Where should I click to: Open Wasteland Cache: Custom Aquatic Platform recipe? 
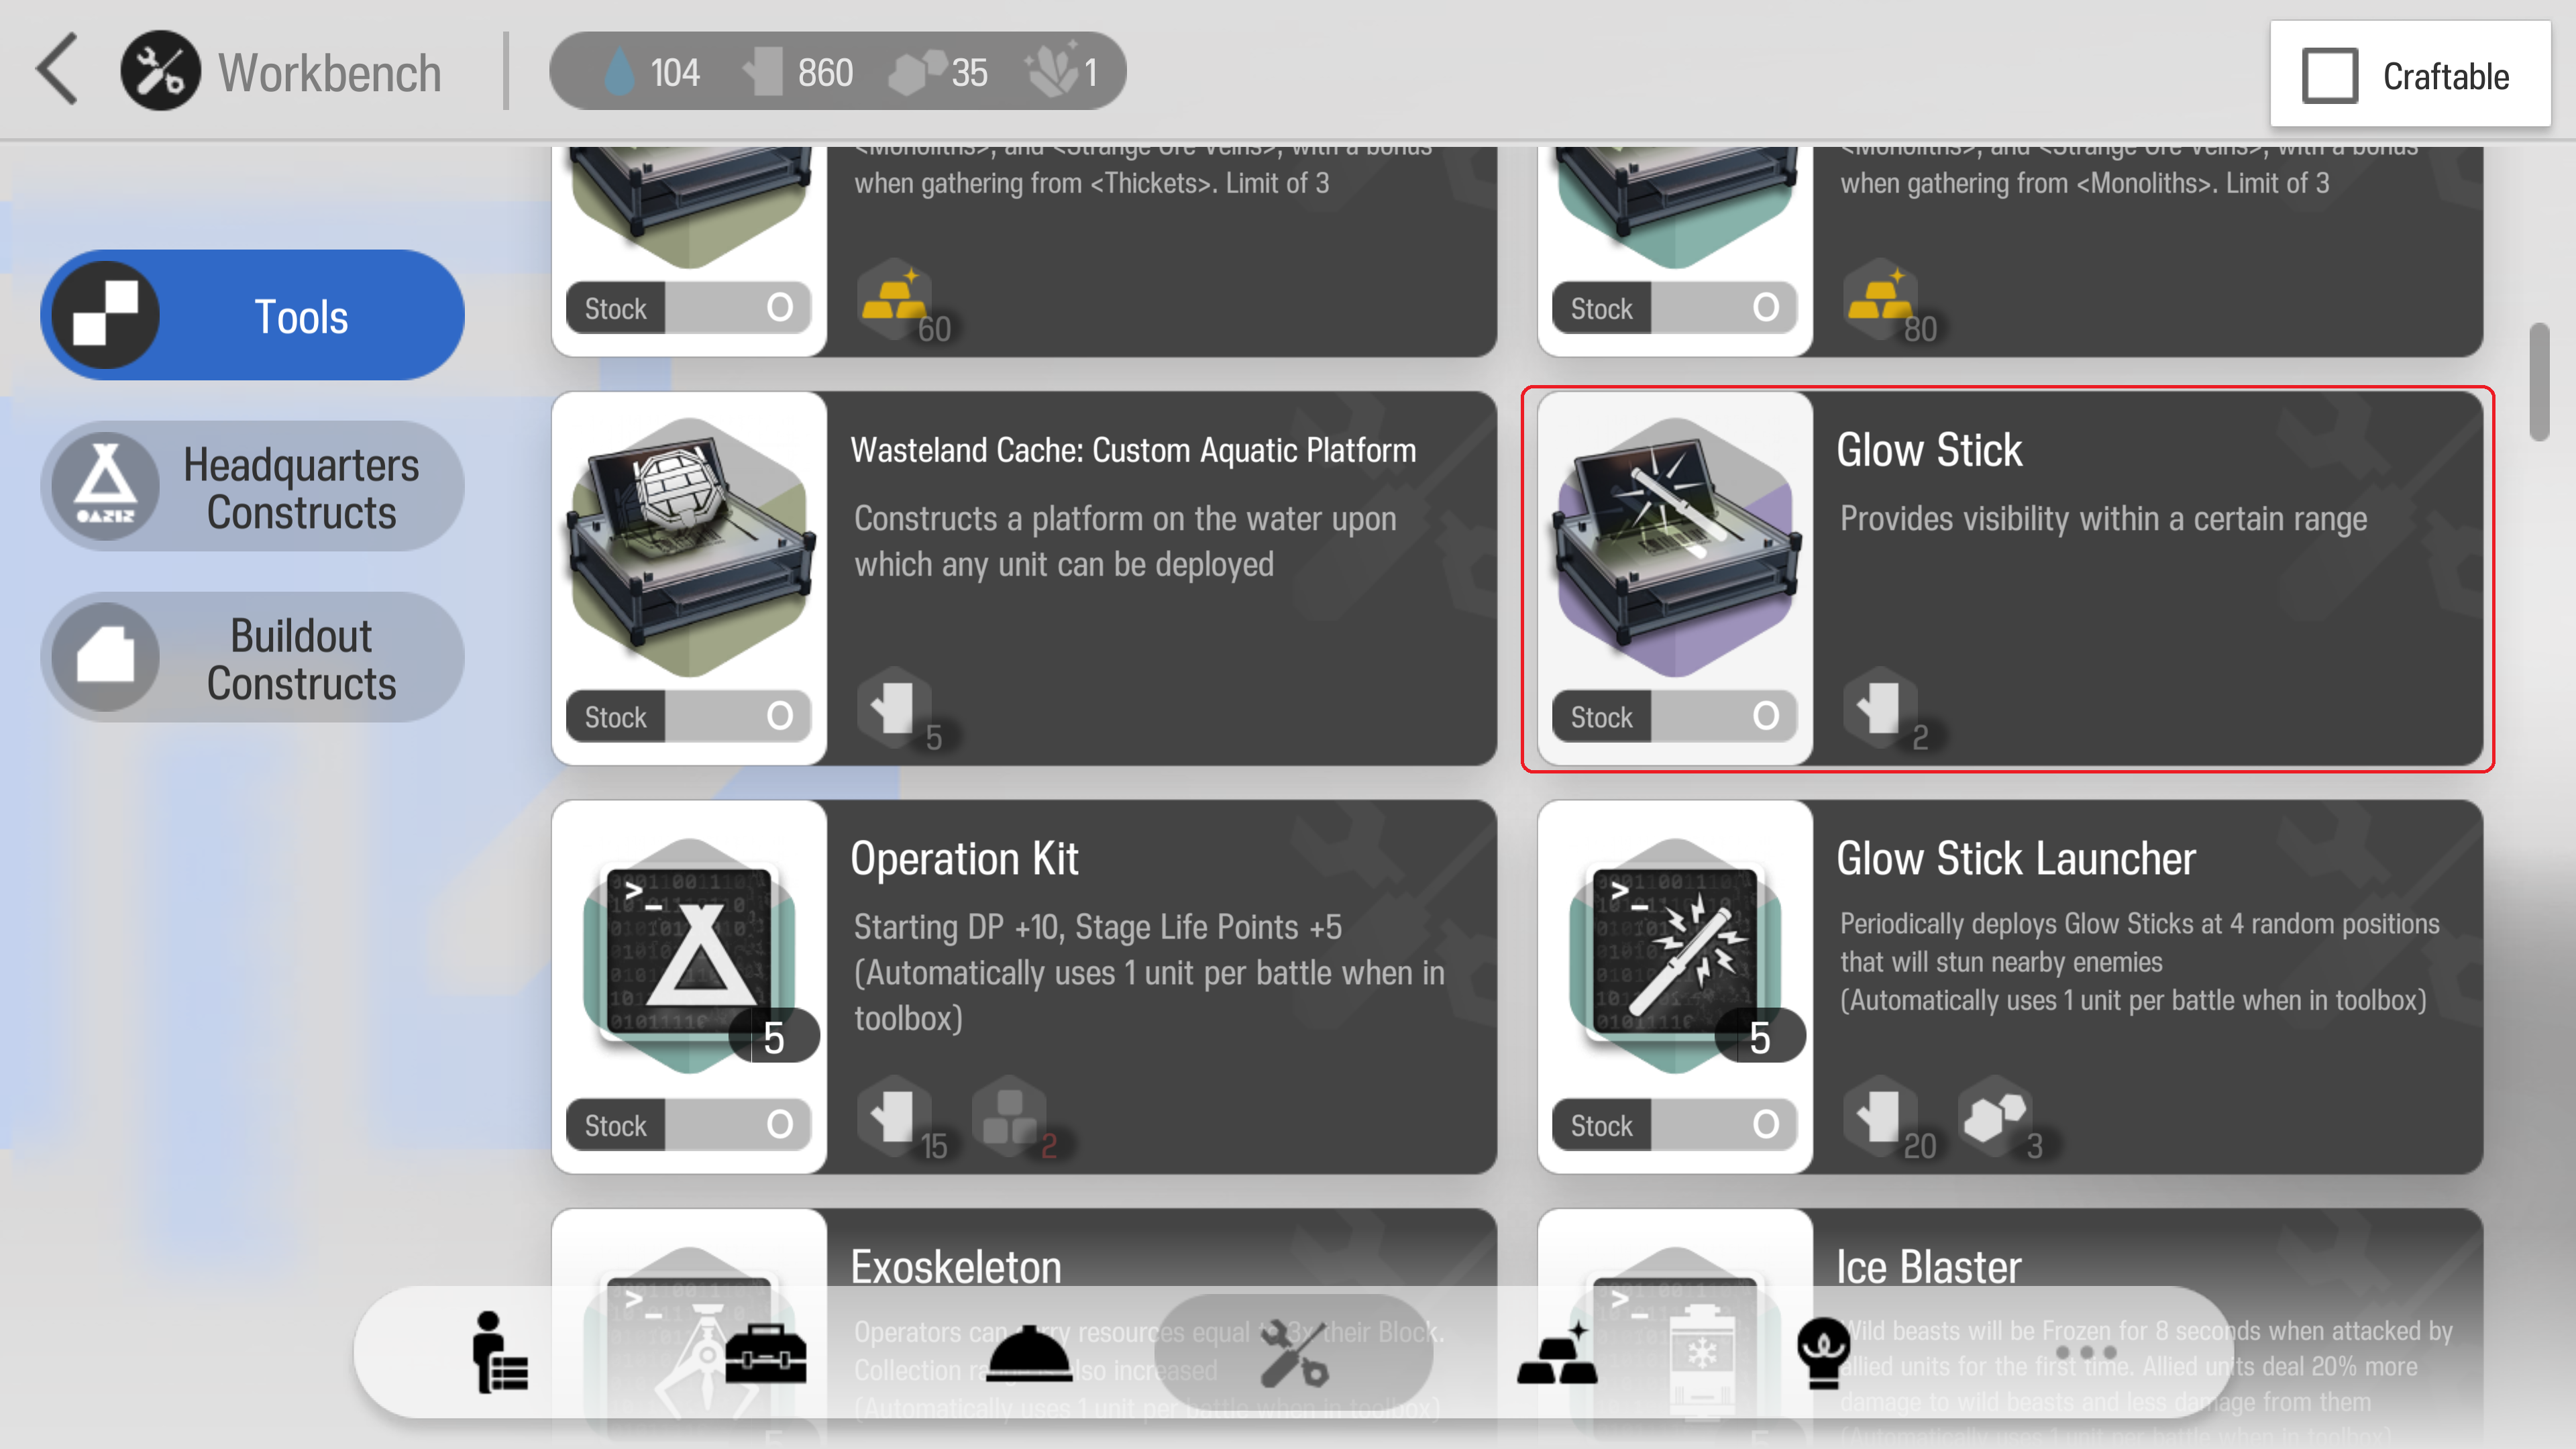pos(1024,579)
